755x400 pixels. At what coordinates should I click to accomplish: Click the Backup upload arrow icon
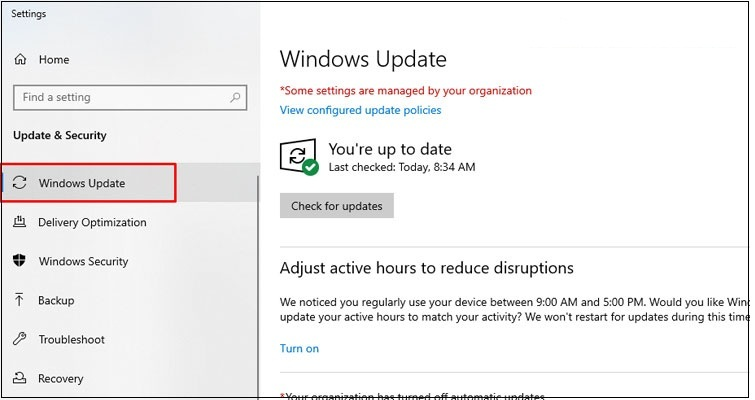point(20,300)
